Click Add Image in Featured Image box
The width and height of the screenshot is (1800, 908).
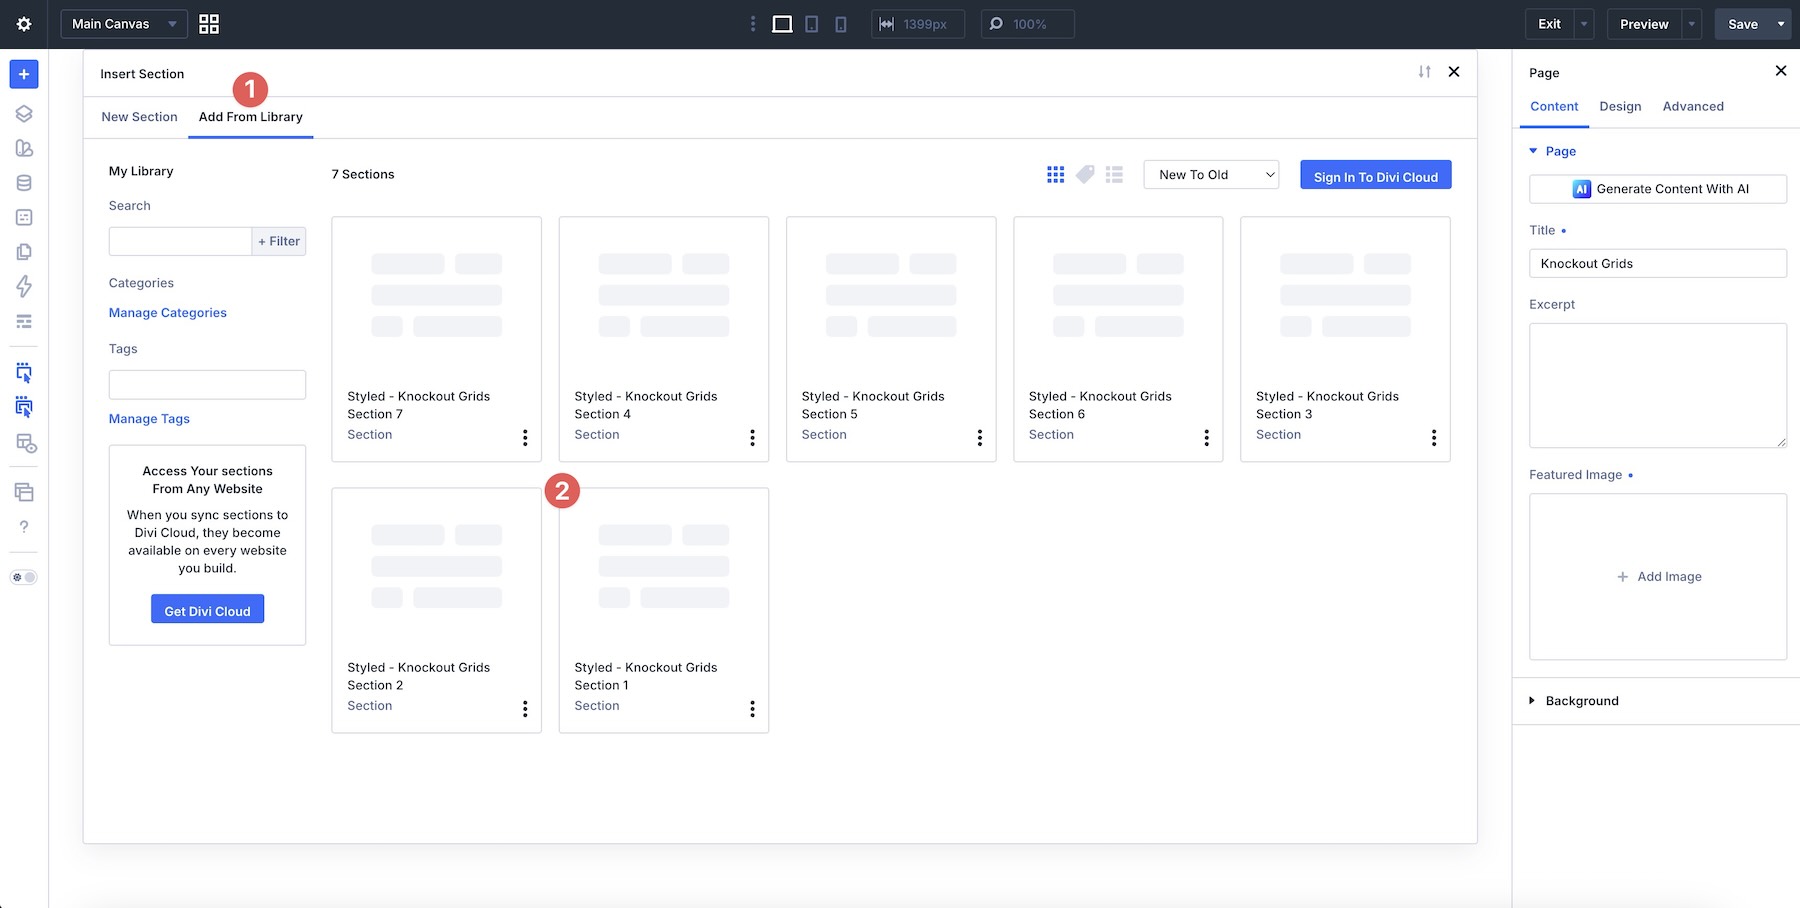pyautogui.click(x=1659, y=577)
